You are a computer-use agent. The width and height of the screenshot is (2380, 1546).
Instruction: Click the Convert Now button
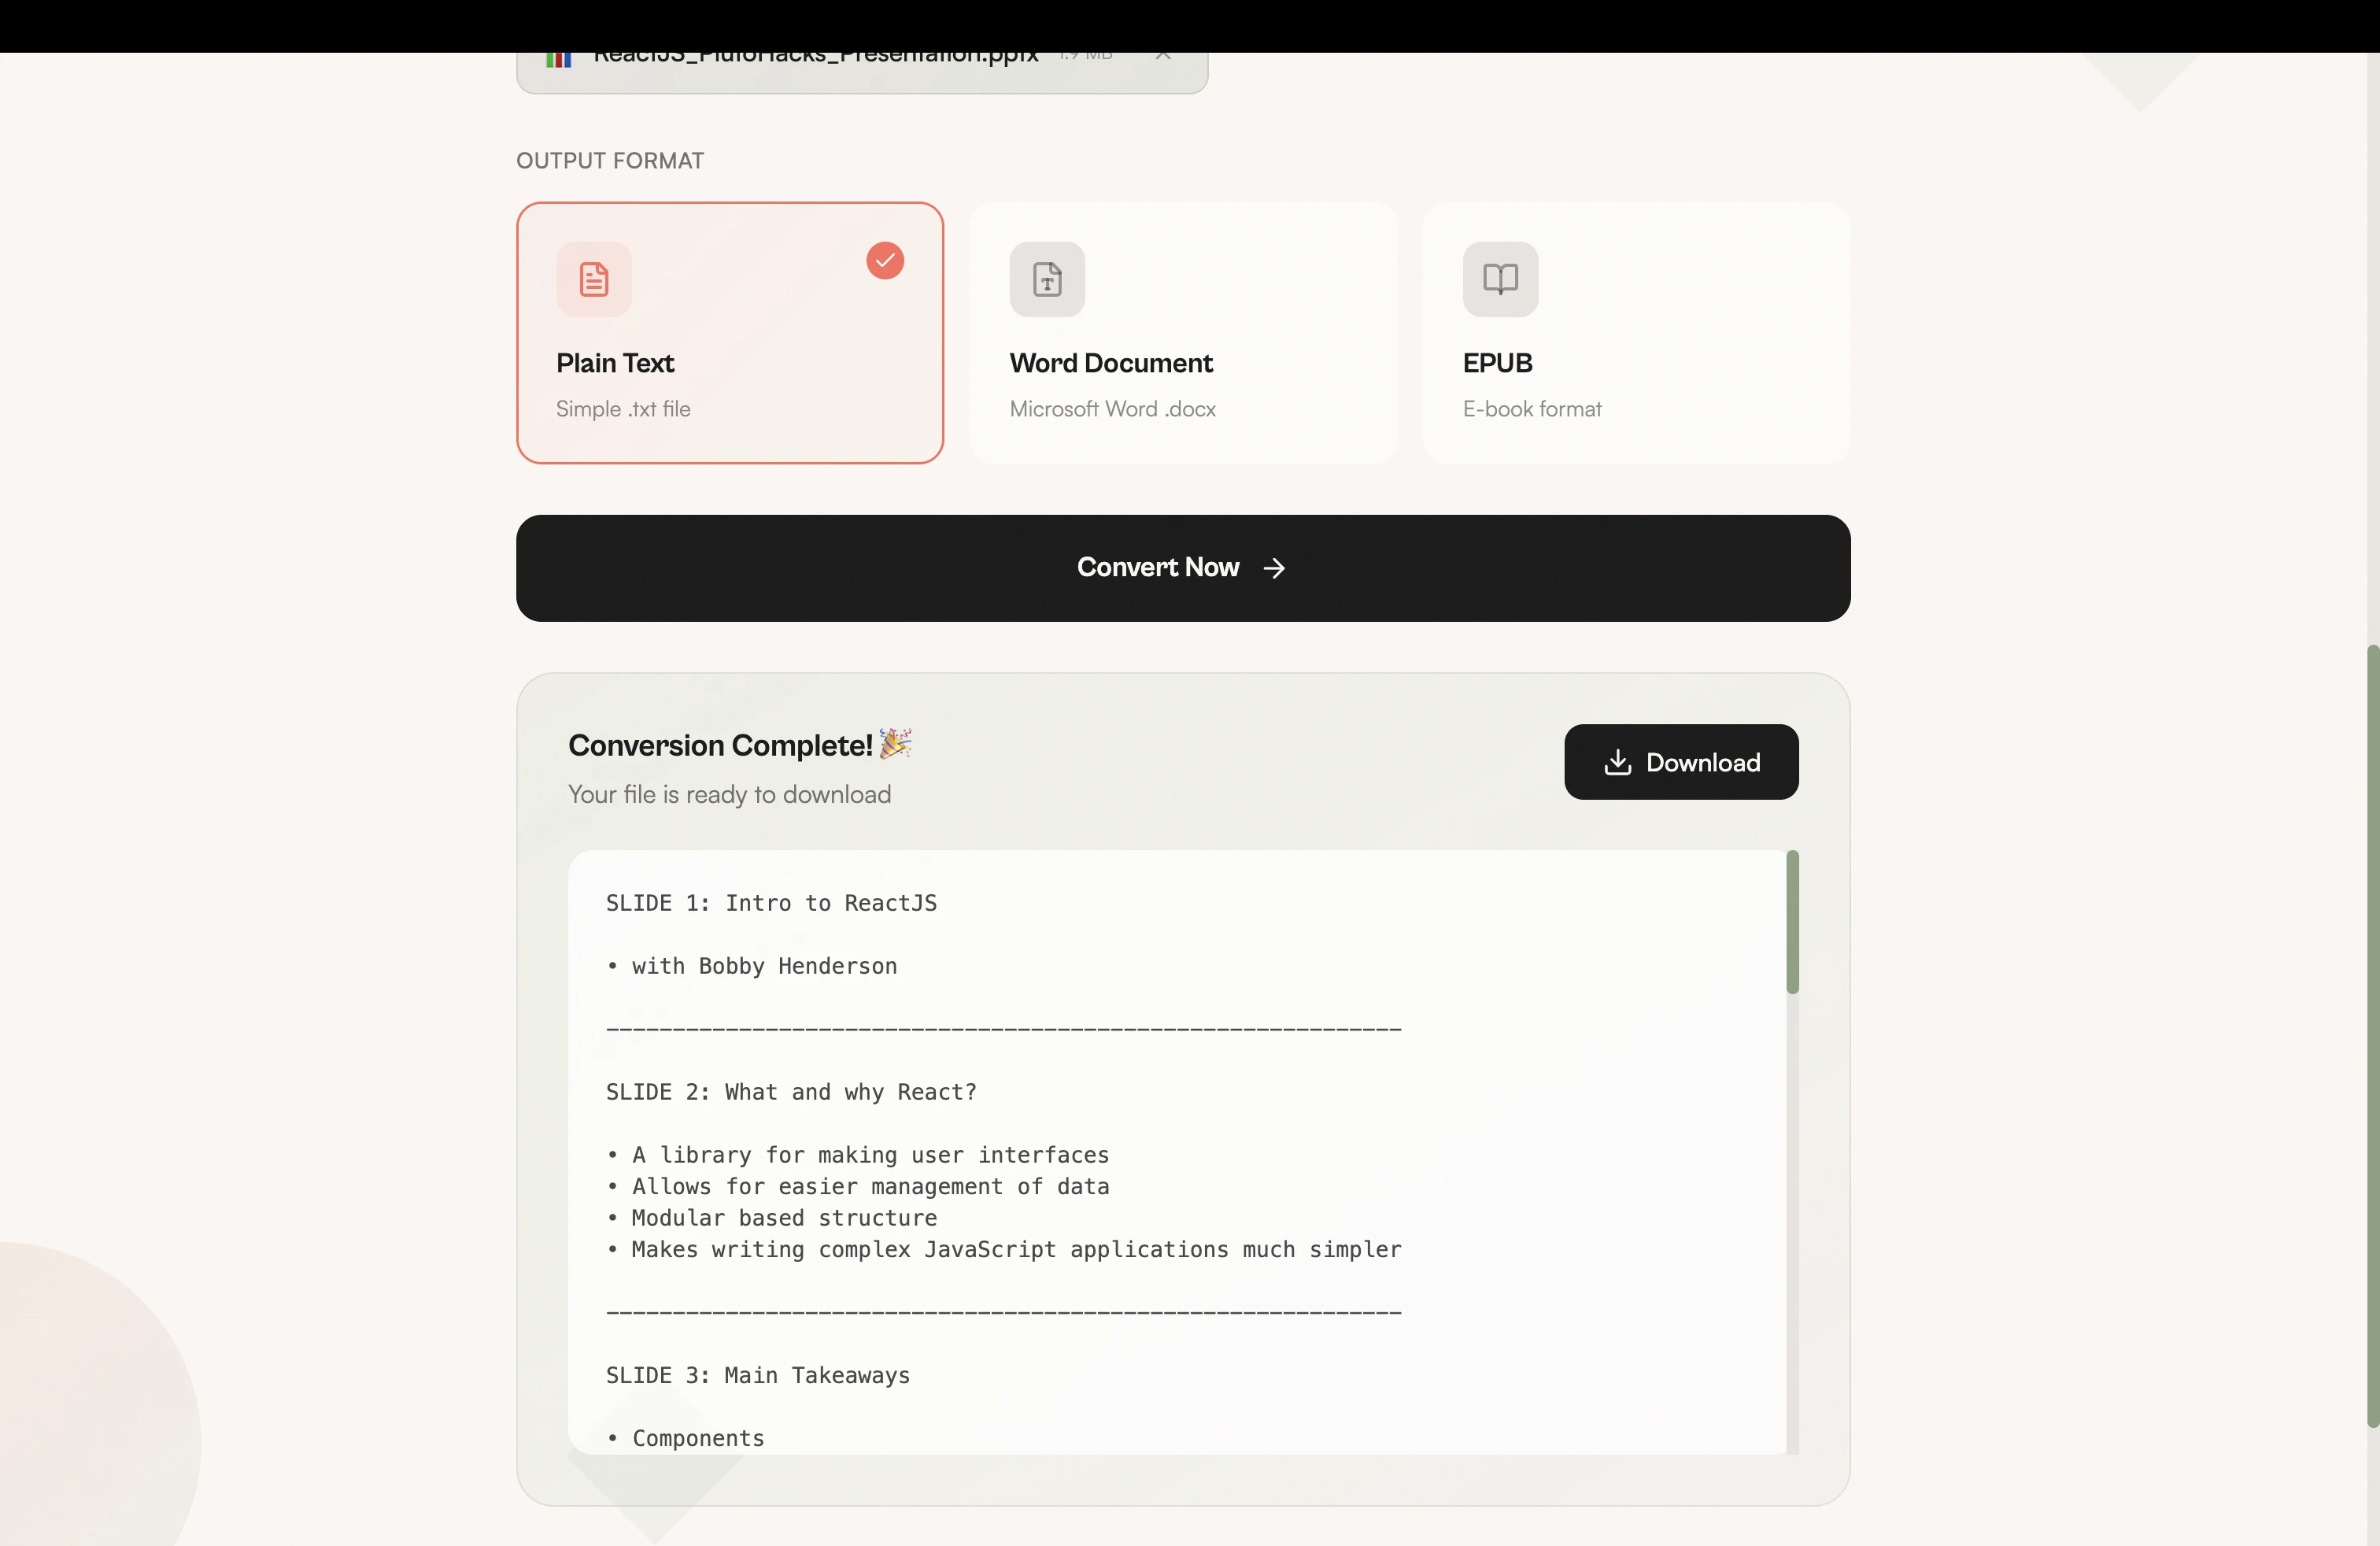pyautogui.click(x=1182, y=568)
